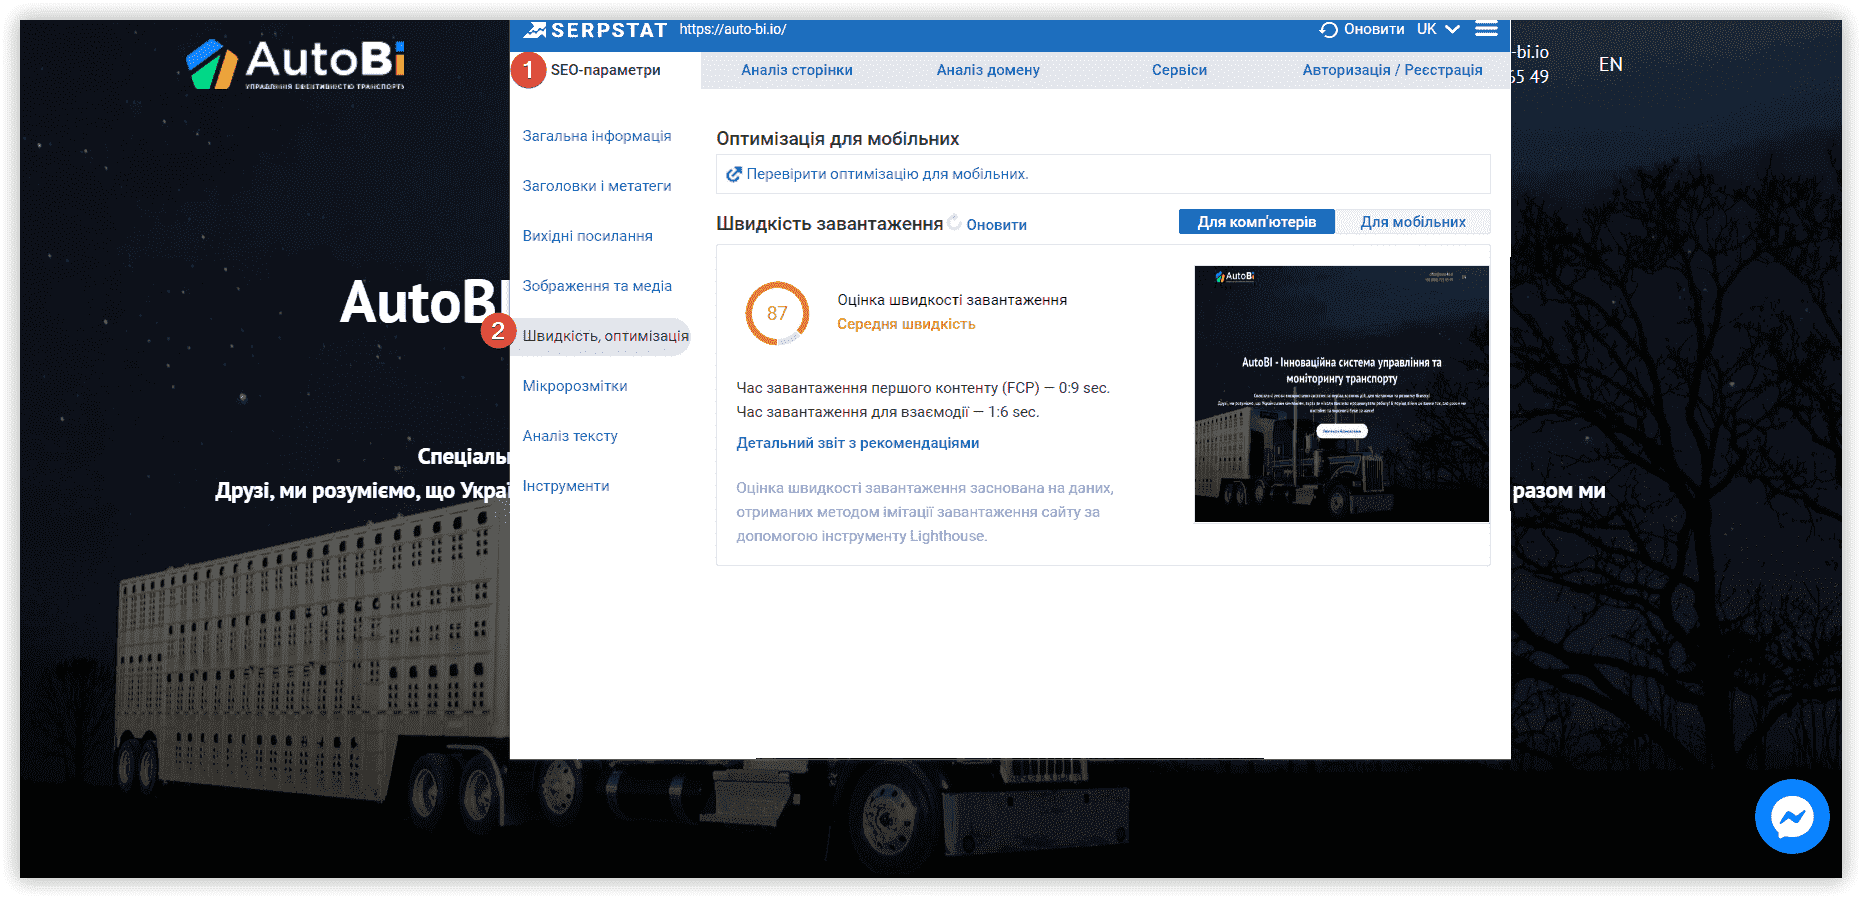1862x898 pixels.
Task: Select Зображення та медіа in sidebar
Action: [x=597, y=286]
